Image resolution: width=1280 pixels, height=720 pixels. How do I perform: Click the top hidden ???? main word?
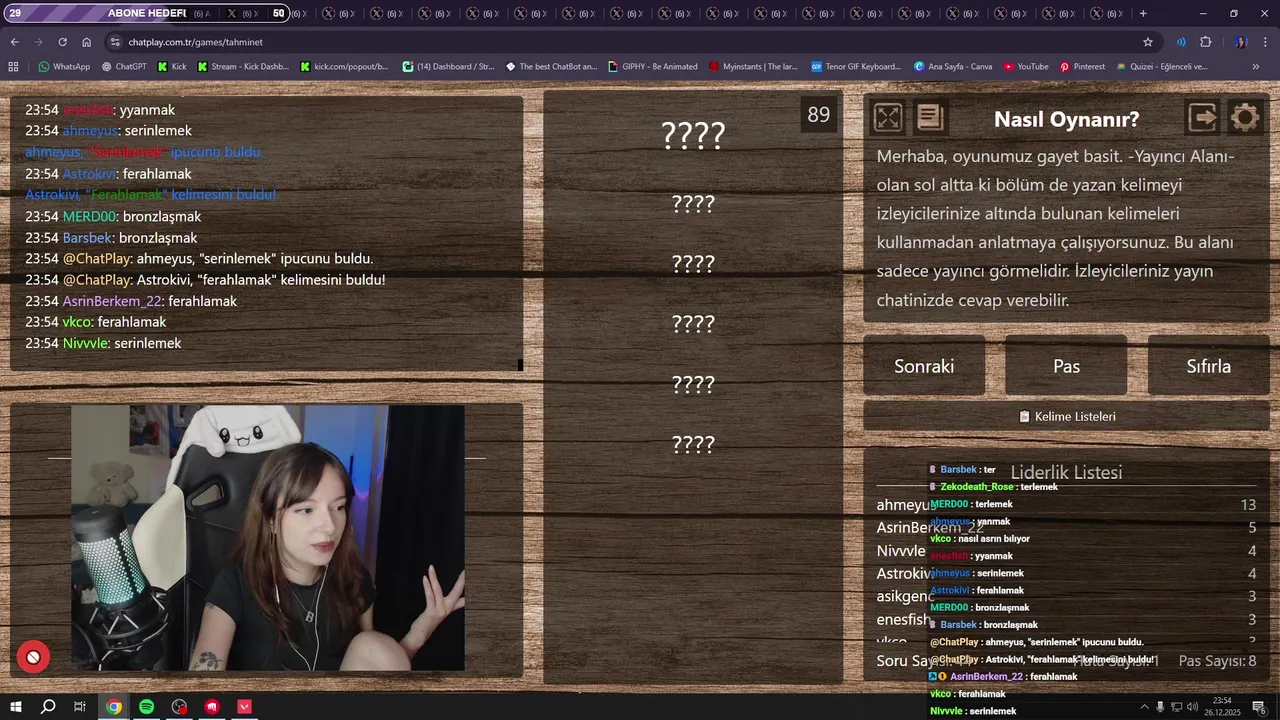point(693,135)
